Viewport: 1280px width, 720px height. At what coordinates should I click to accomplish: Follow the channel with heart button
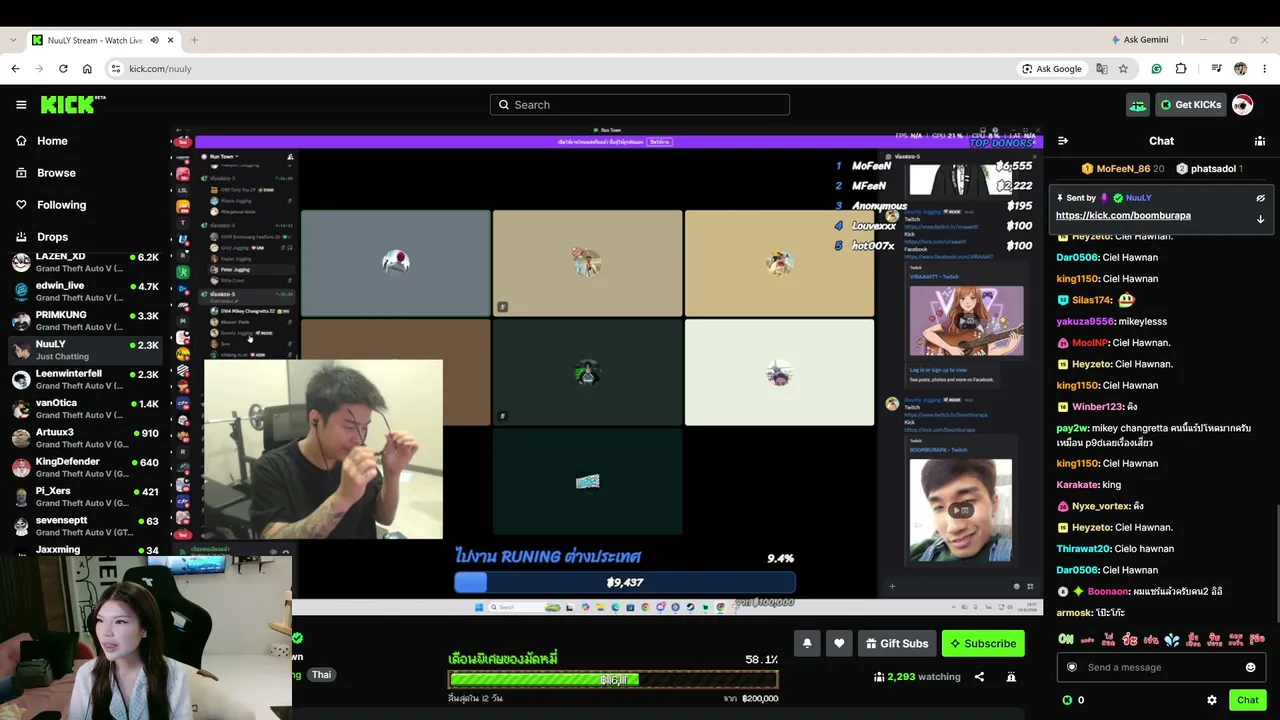tap(839, 643)
